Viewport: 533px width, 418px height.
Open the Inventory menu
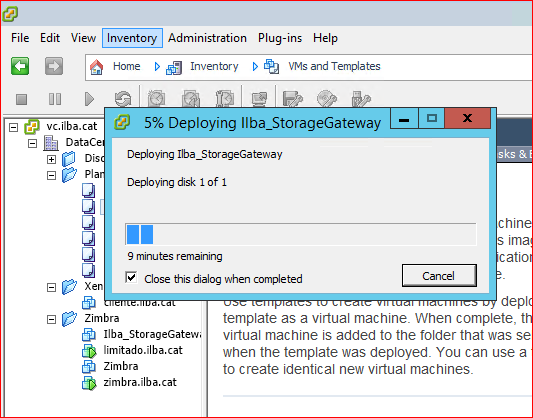pos(132,38)
